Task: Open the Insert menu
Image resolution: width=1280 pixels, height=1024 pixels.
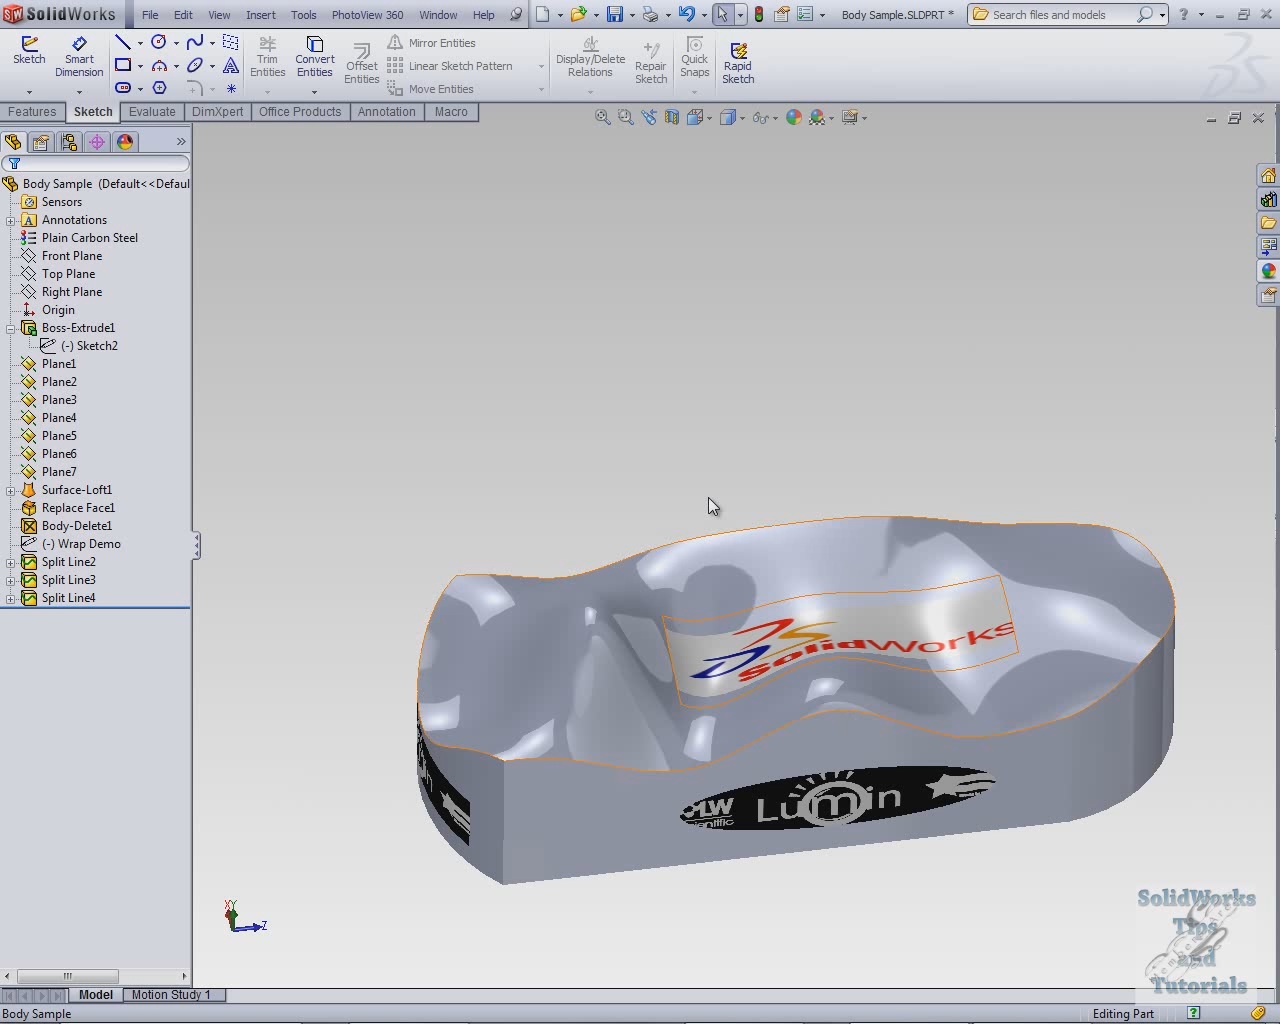Action: (261, 15)
